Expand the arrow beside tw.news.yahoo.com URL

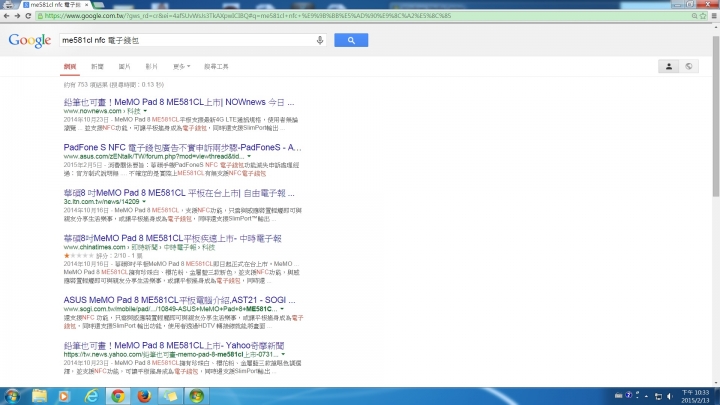283,354
